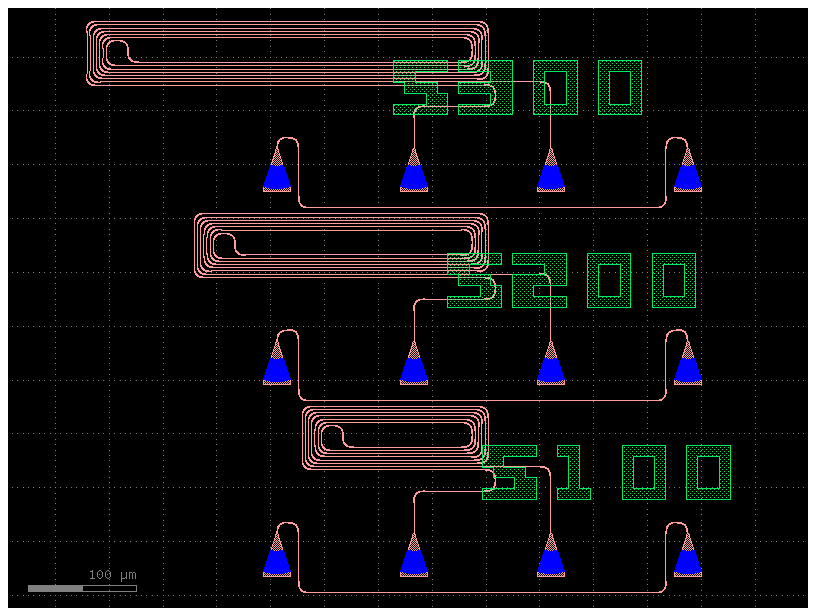Pick the rightmost grating coupler in the middle row
The width and height of the screenshot is (816, 616).
pyautogui.click(x=687, y=365)
